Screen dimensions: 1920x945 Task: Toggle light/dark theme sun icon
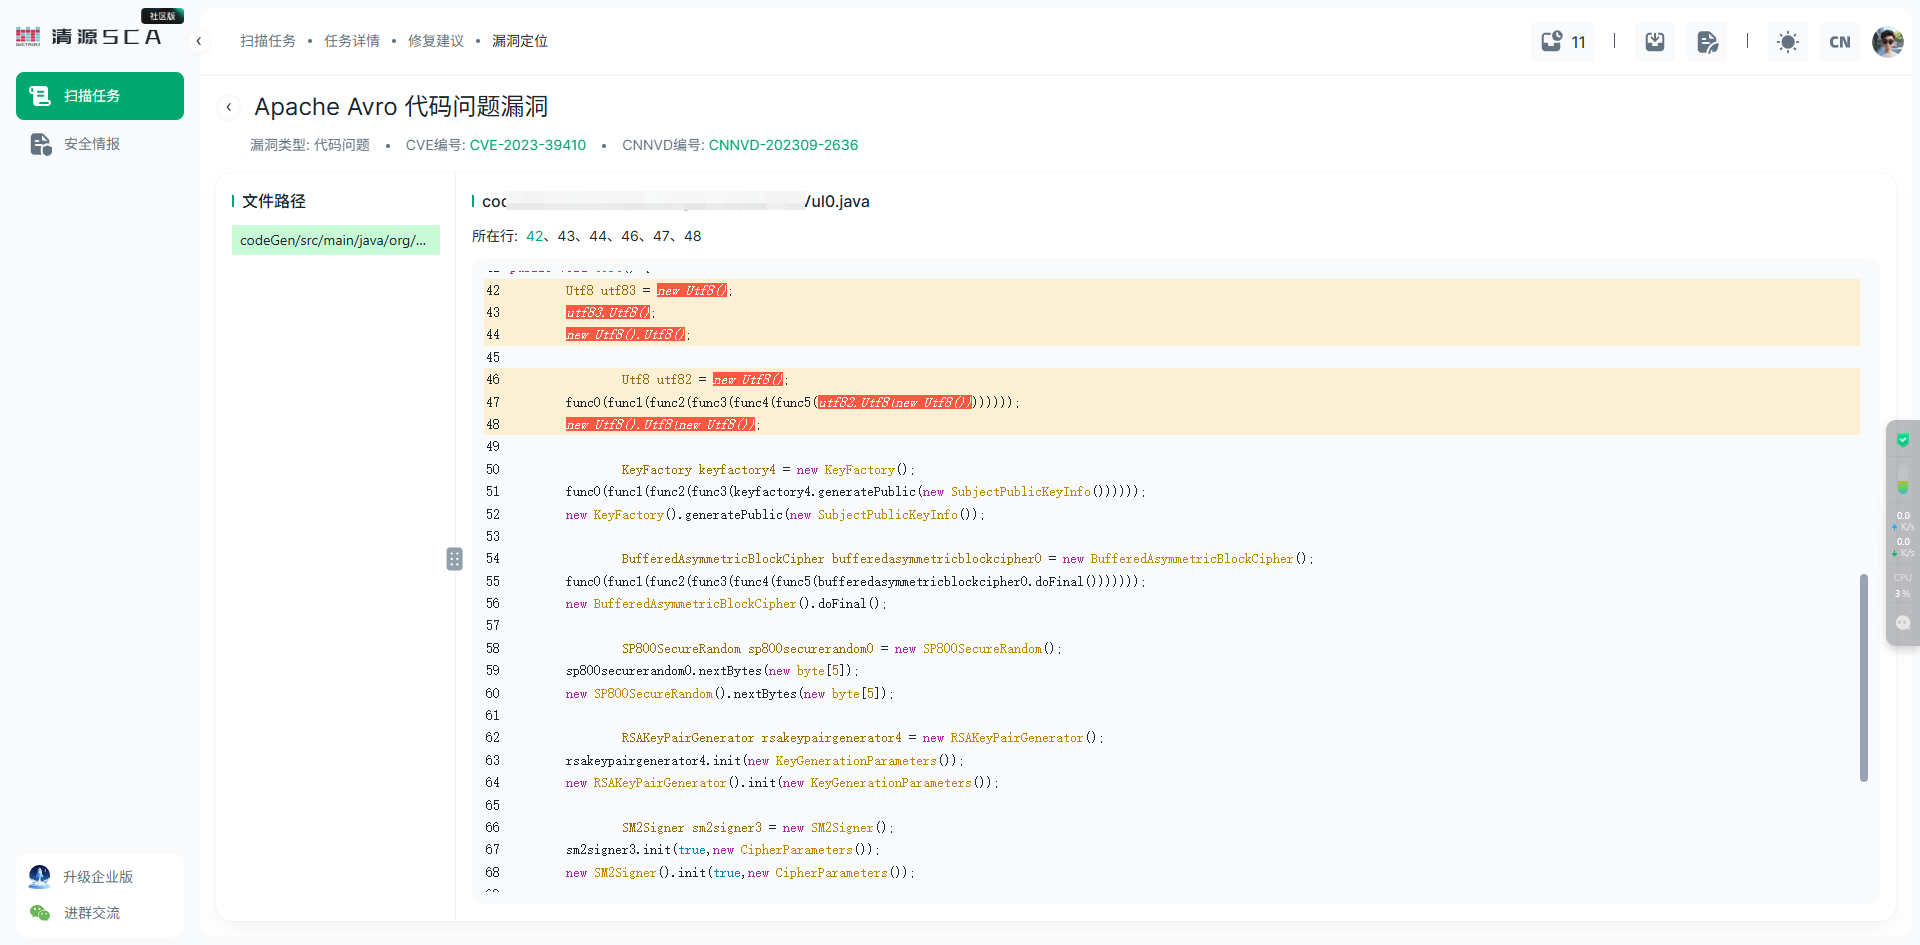(1787, 42)
